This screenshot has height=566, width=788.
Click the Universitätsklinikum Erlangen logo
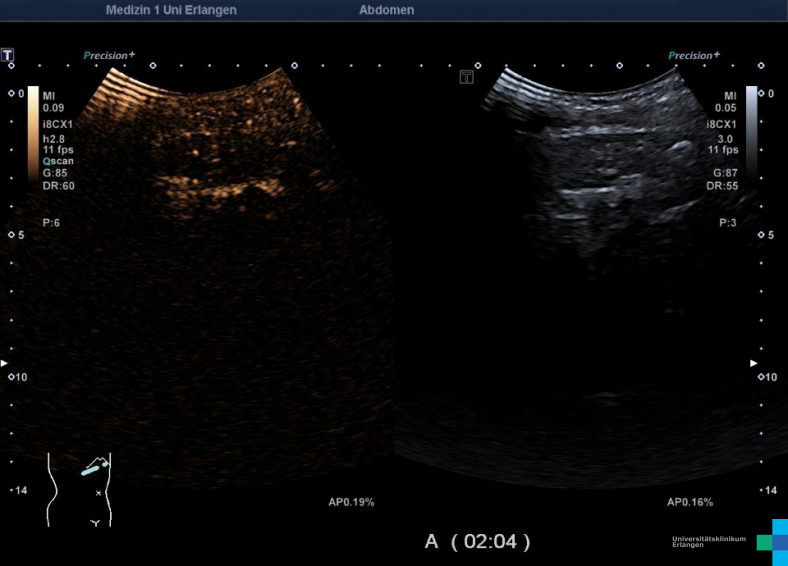pyautogui.click(x=730, y=541)
